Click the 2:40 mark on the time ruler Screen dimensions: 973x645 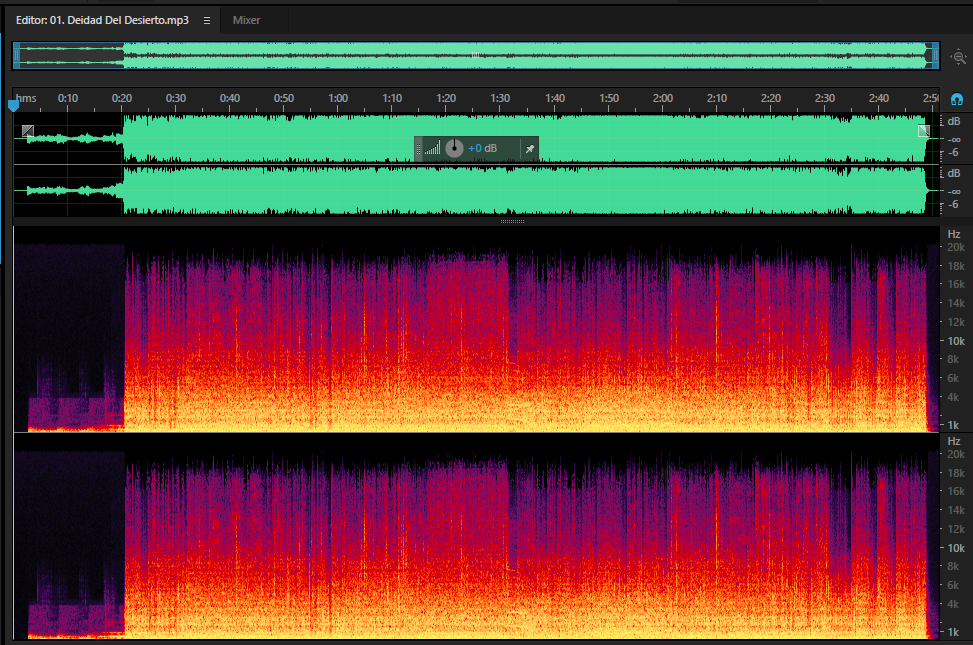tap(879, 98)
